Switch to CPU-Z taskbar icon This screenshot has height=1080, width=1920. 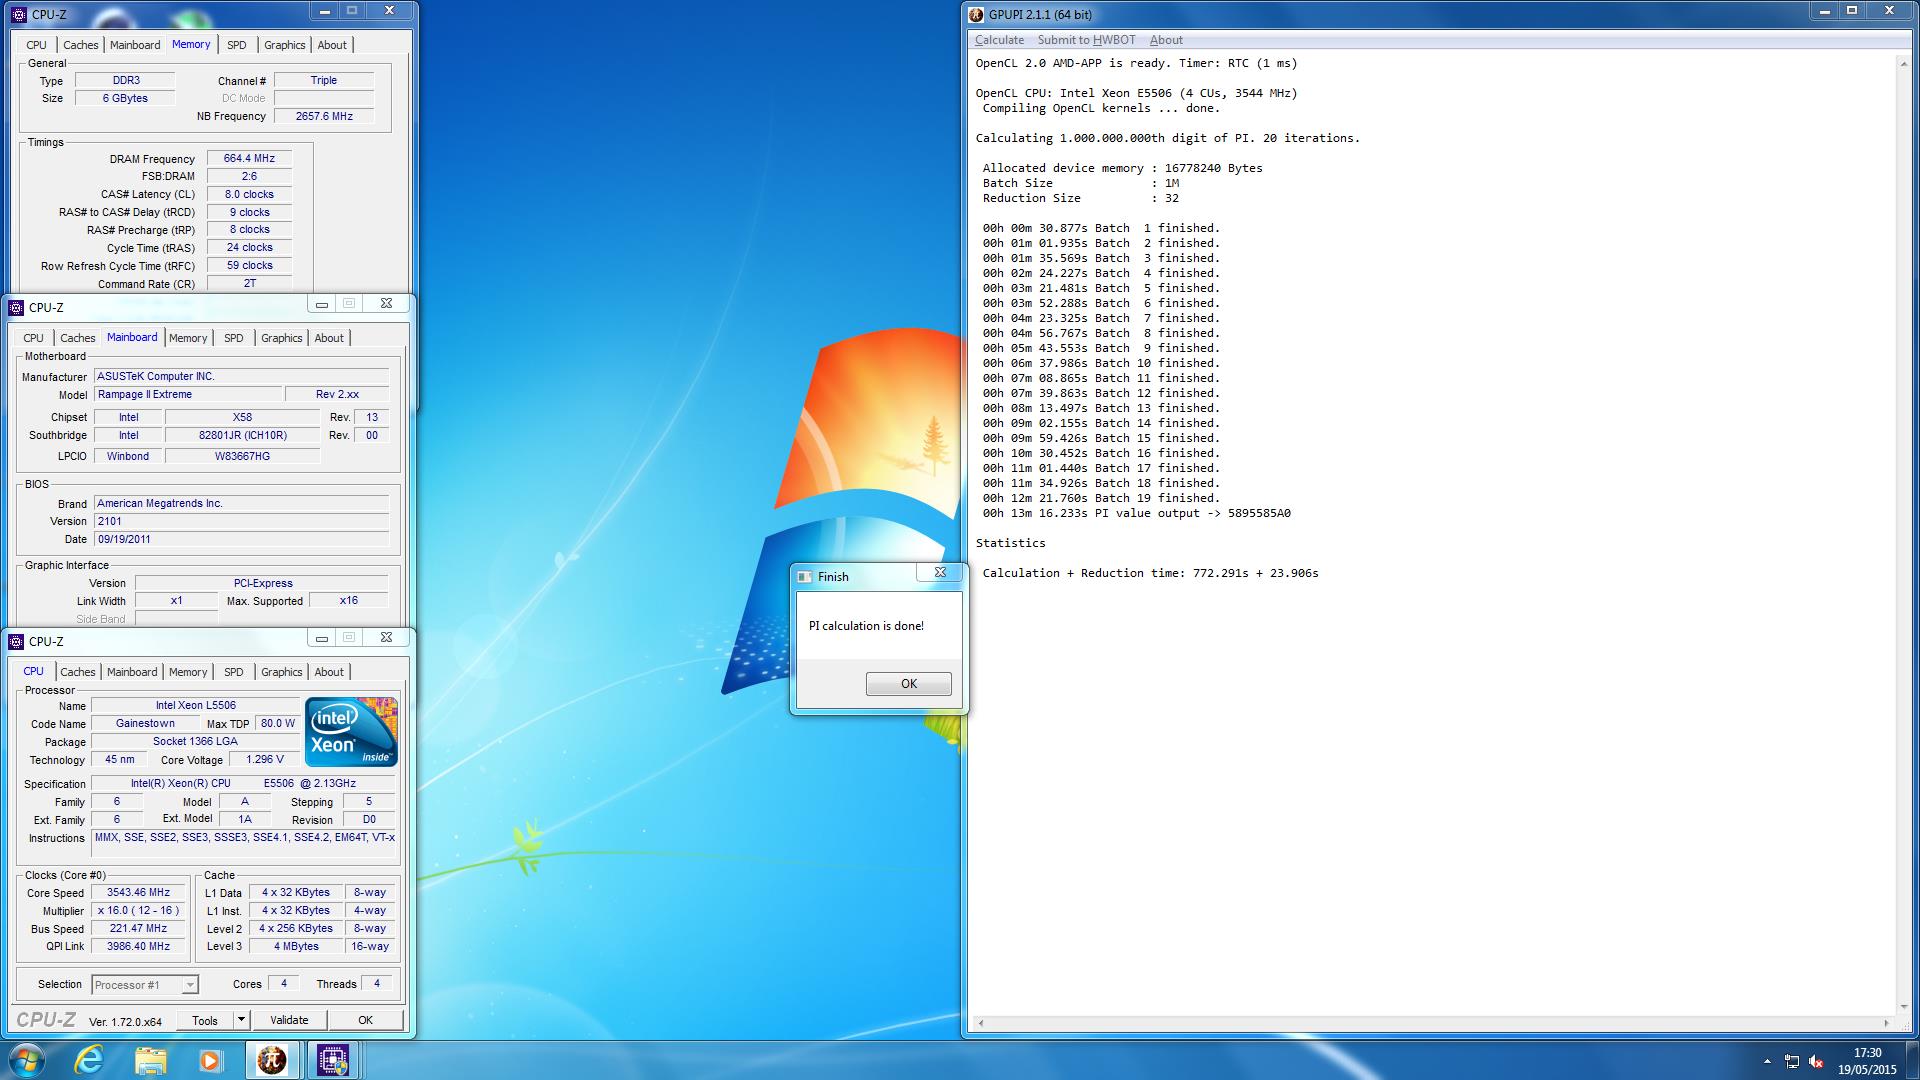(x=333, y=1060)
